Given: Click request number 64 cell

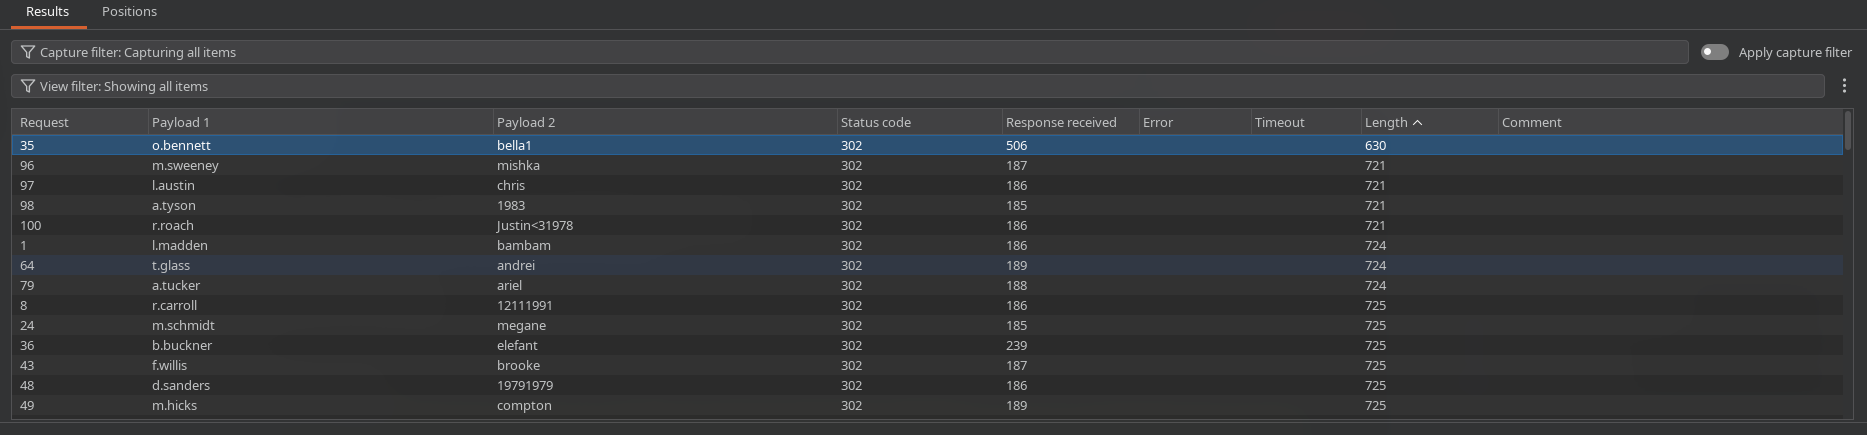Looking at the screenshot, I should [x=80, y=265].
